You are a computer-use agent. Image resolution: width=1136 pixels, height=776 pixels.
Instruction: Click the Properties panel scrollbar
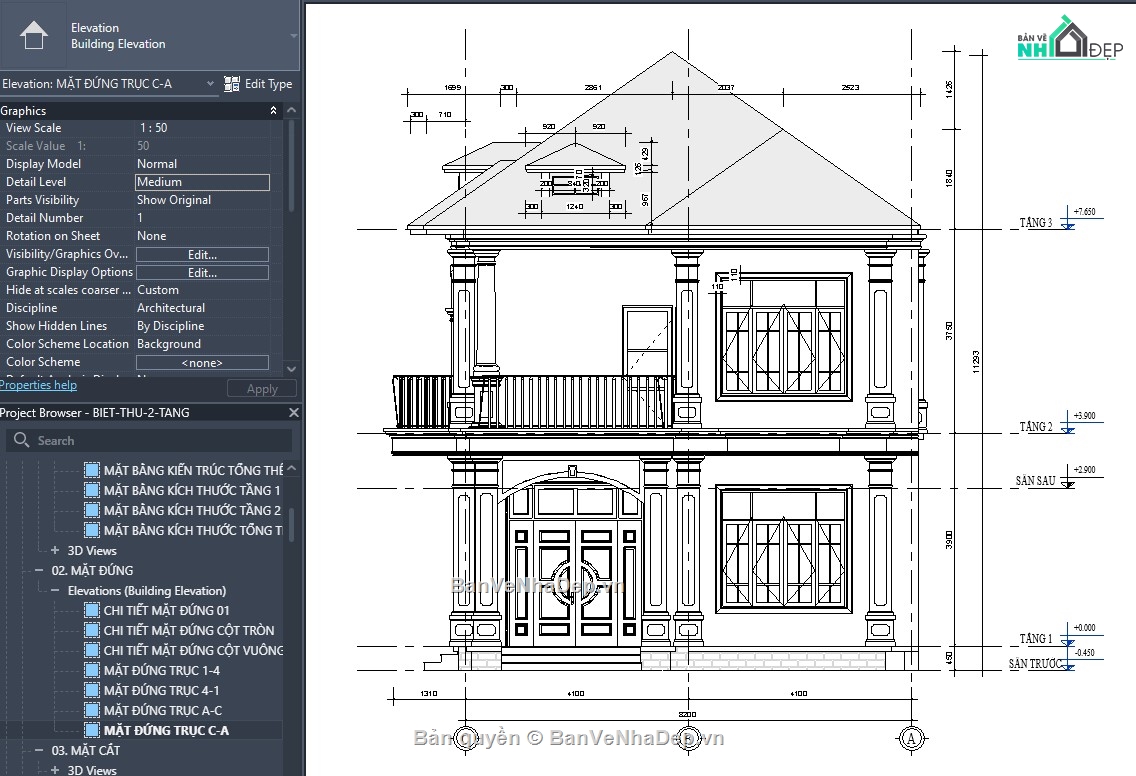pyautogui.click(x=291, y=167)
